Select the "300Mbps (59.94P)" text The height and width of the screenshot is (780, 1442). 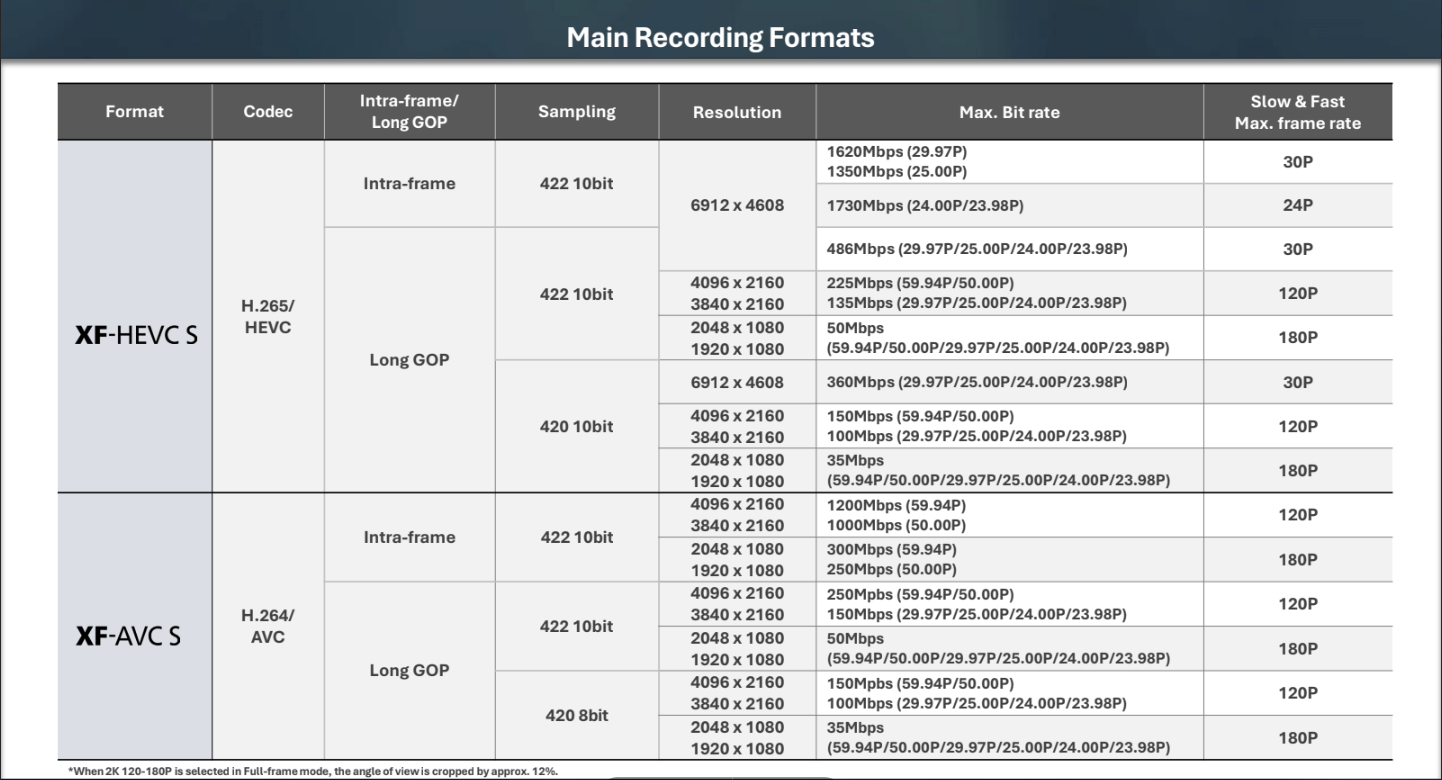click(892, 549)
